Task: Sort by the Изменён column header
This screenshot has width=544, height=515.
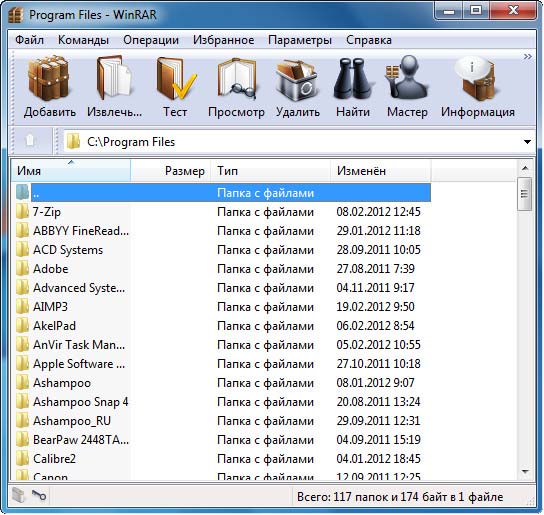Action: click(381, 170)
